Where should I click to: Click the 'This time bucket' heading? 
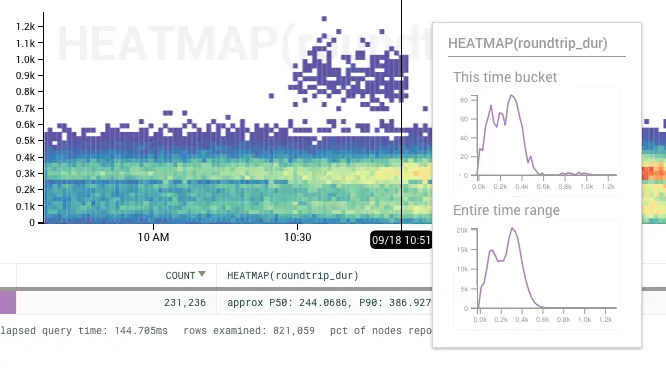click(505, 77)
